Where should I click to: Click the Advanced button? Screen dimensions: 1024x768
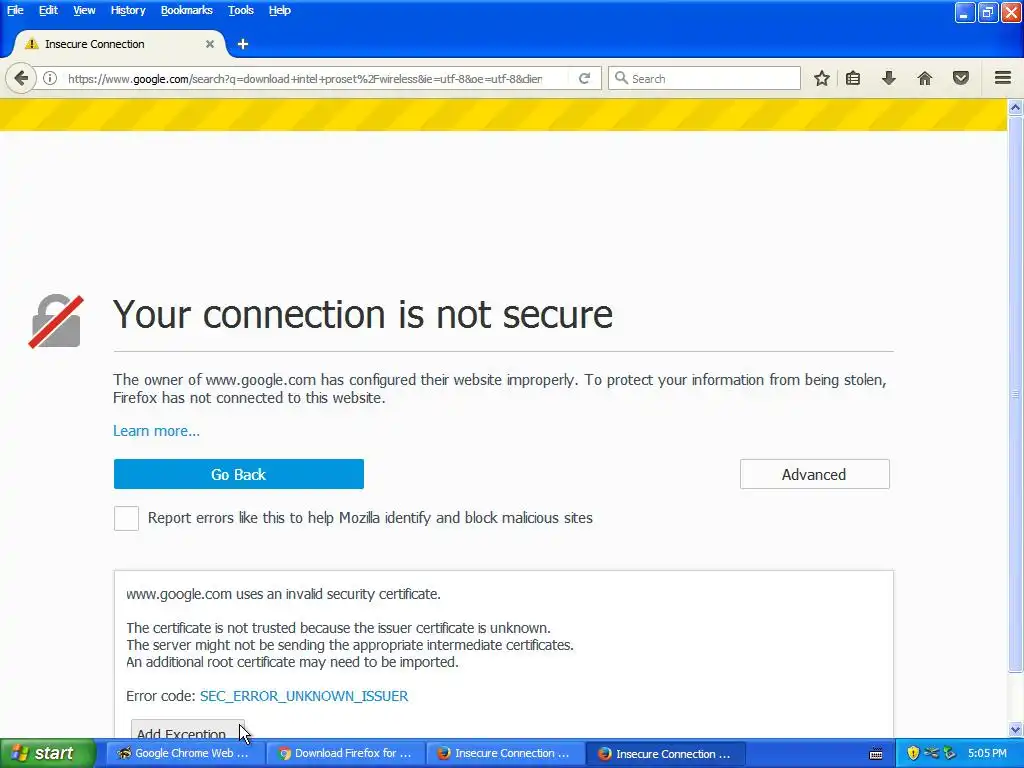(814, 474)
